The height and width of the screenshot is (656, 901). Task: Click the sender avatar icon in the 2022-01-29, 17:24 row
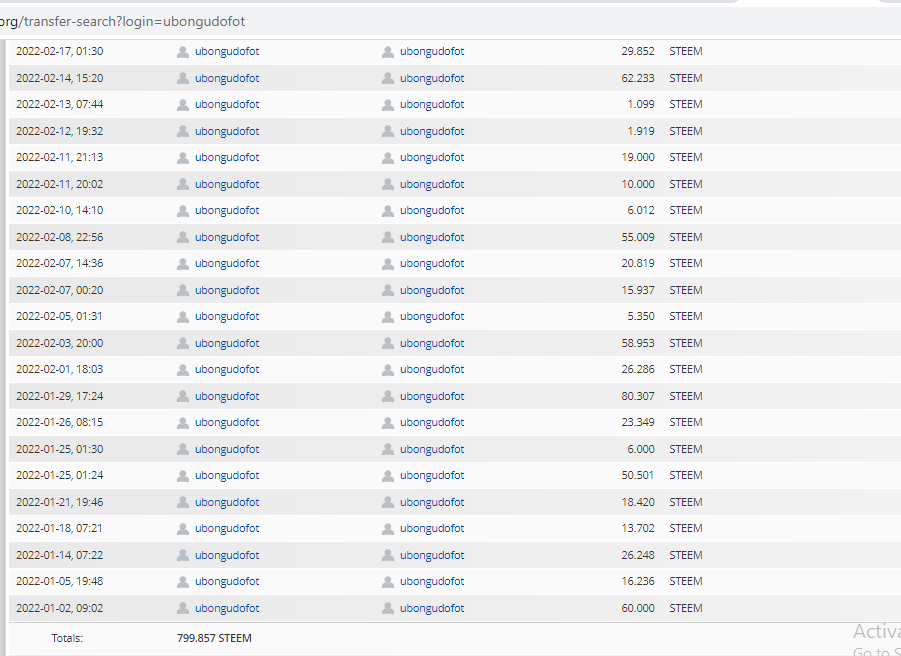point(183,396)
